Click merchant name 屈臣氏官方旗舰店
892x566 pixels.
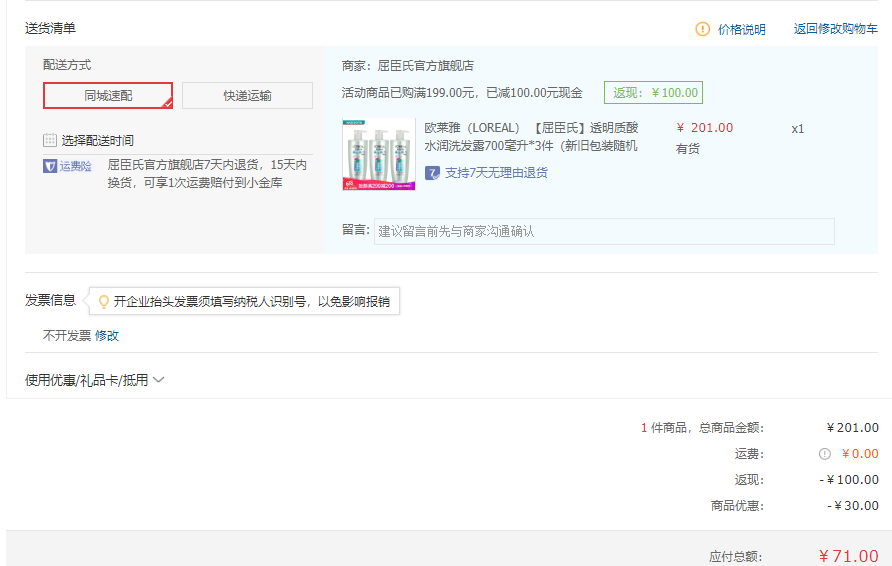[426, 66]
